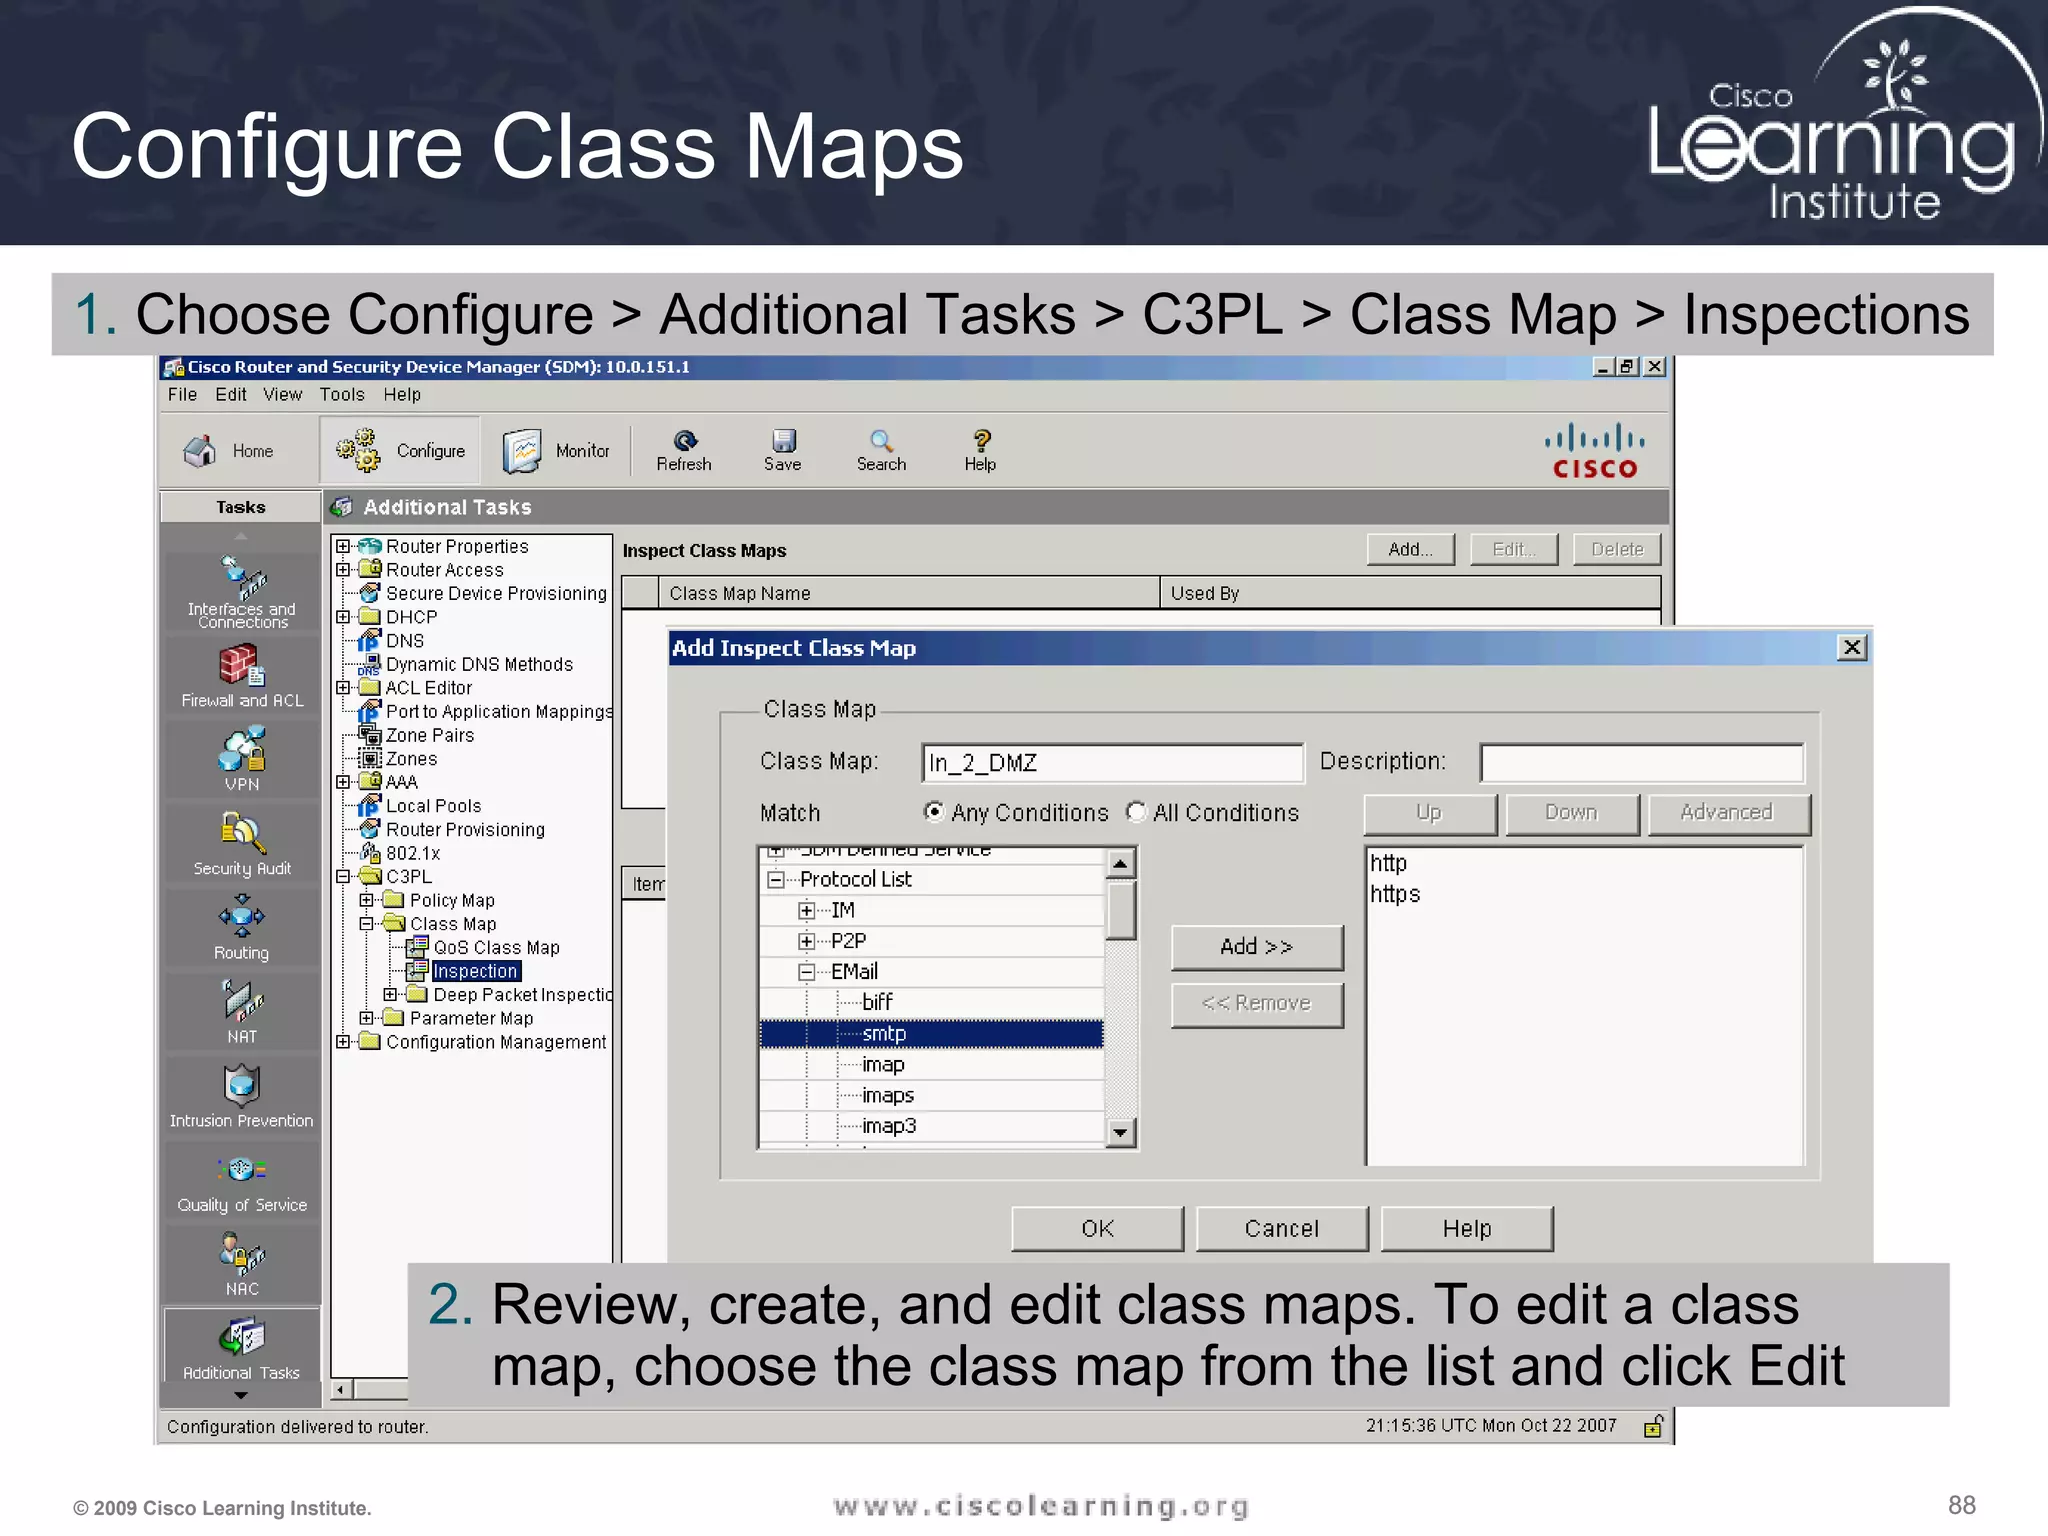Expand the Router Properties node

tap(343, 546)
